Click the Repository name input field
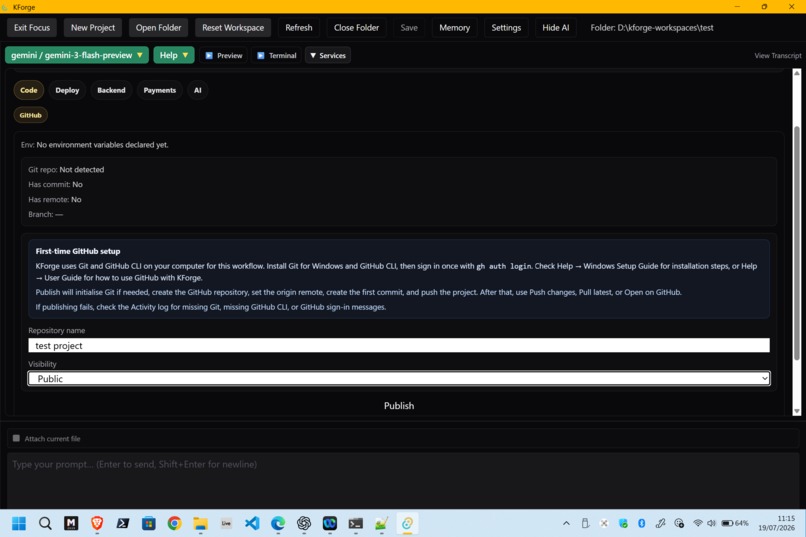 [399, 345]
